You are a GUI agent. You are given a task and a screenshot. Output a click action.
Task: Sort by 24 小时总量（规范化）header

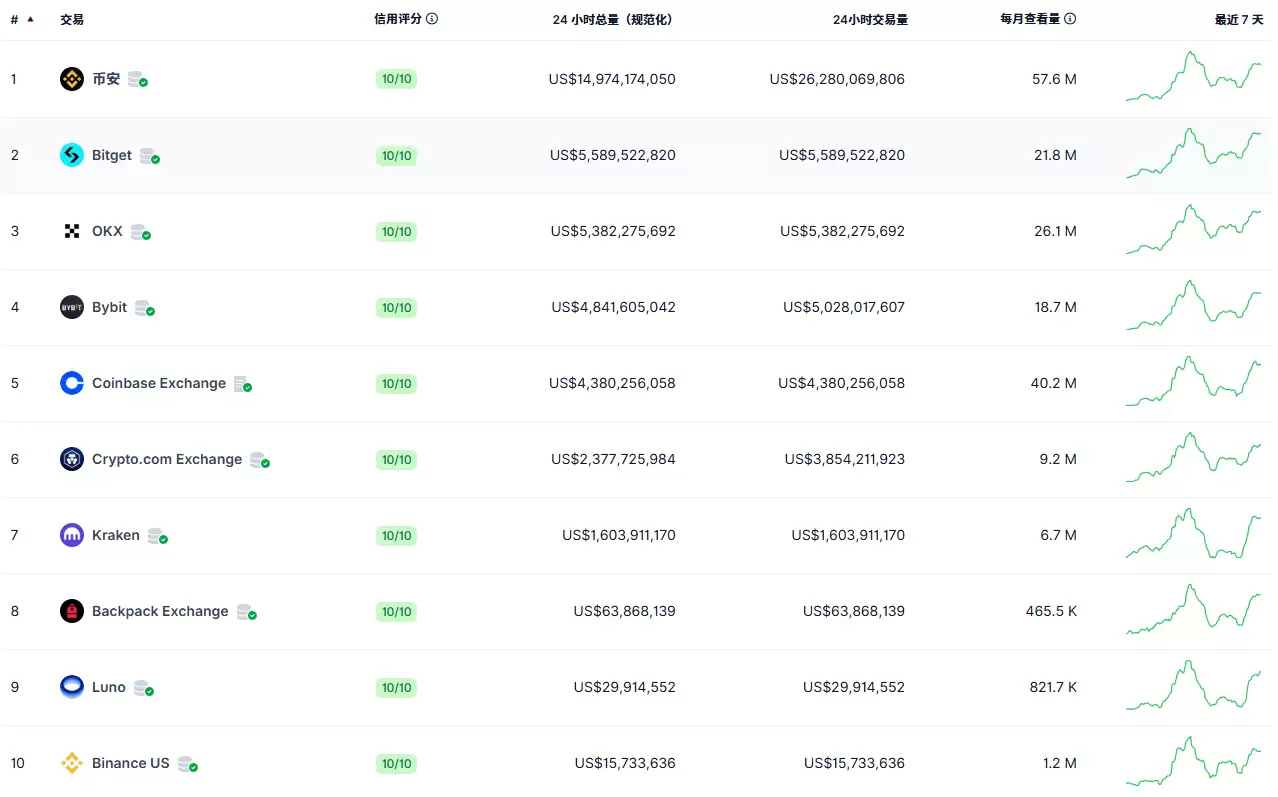pyautogui.click(x=612, y=19)
